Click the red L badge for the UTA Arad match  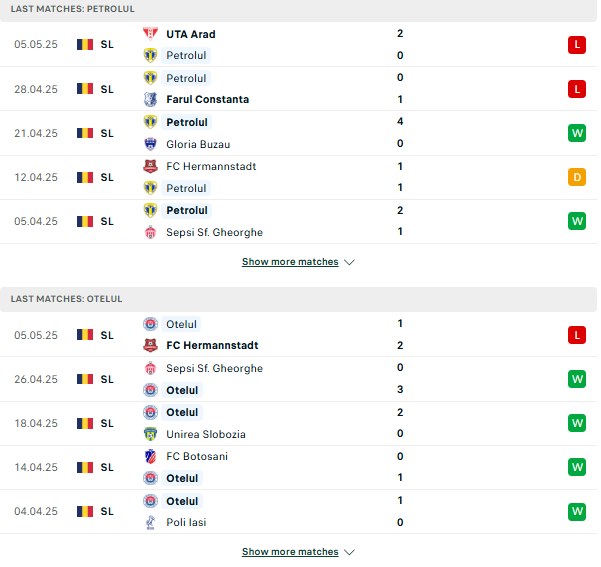click(x=577, y=45)
